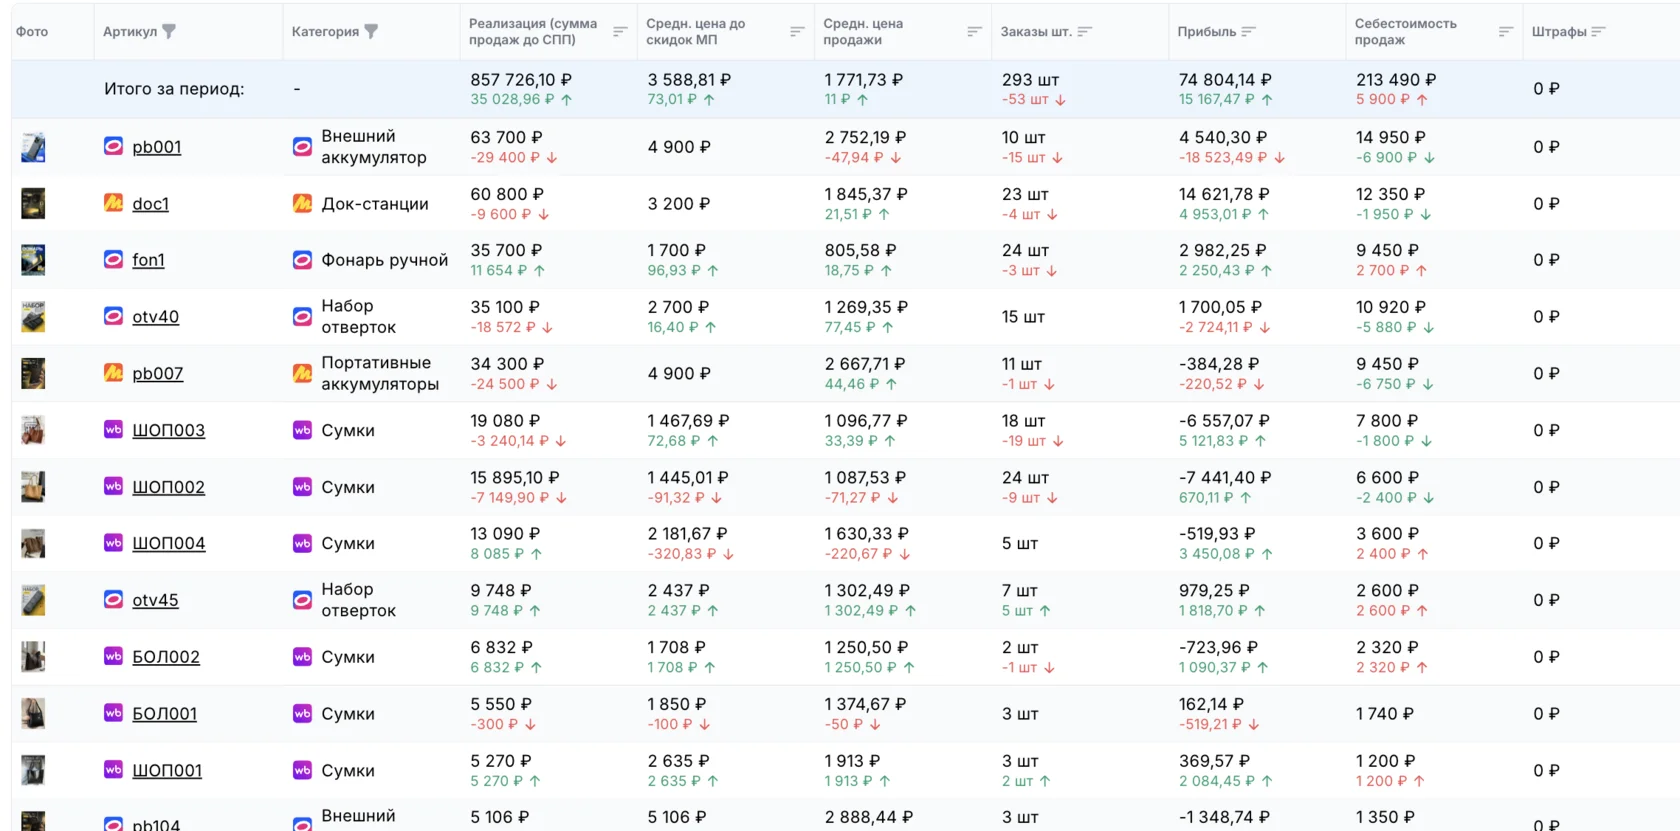This screenshot has height=831, width=1680.
Task: Open article link pb001
Action: (x=157, y=147)
